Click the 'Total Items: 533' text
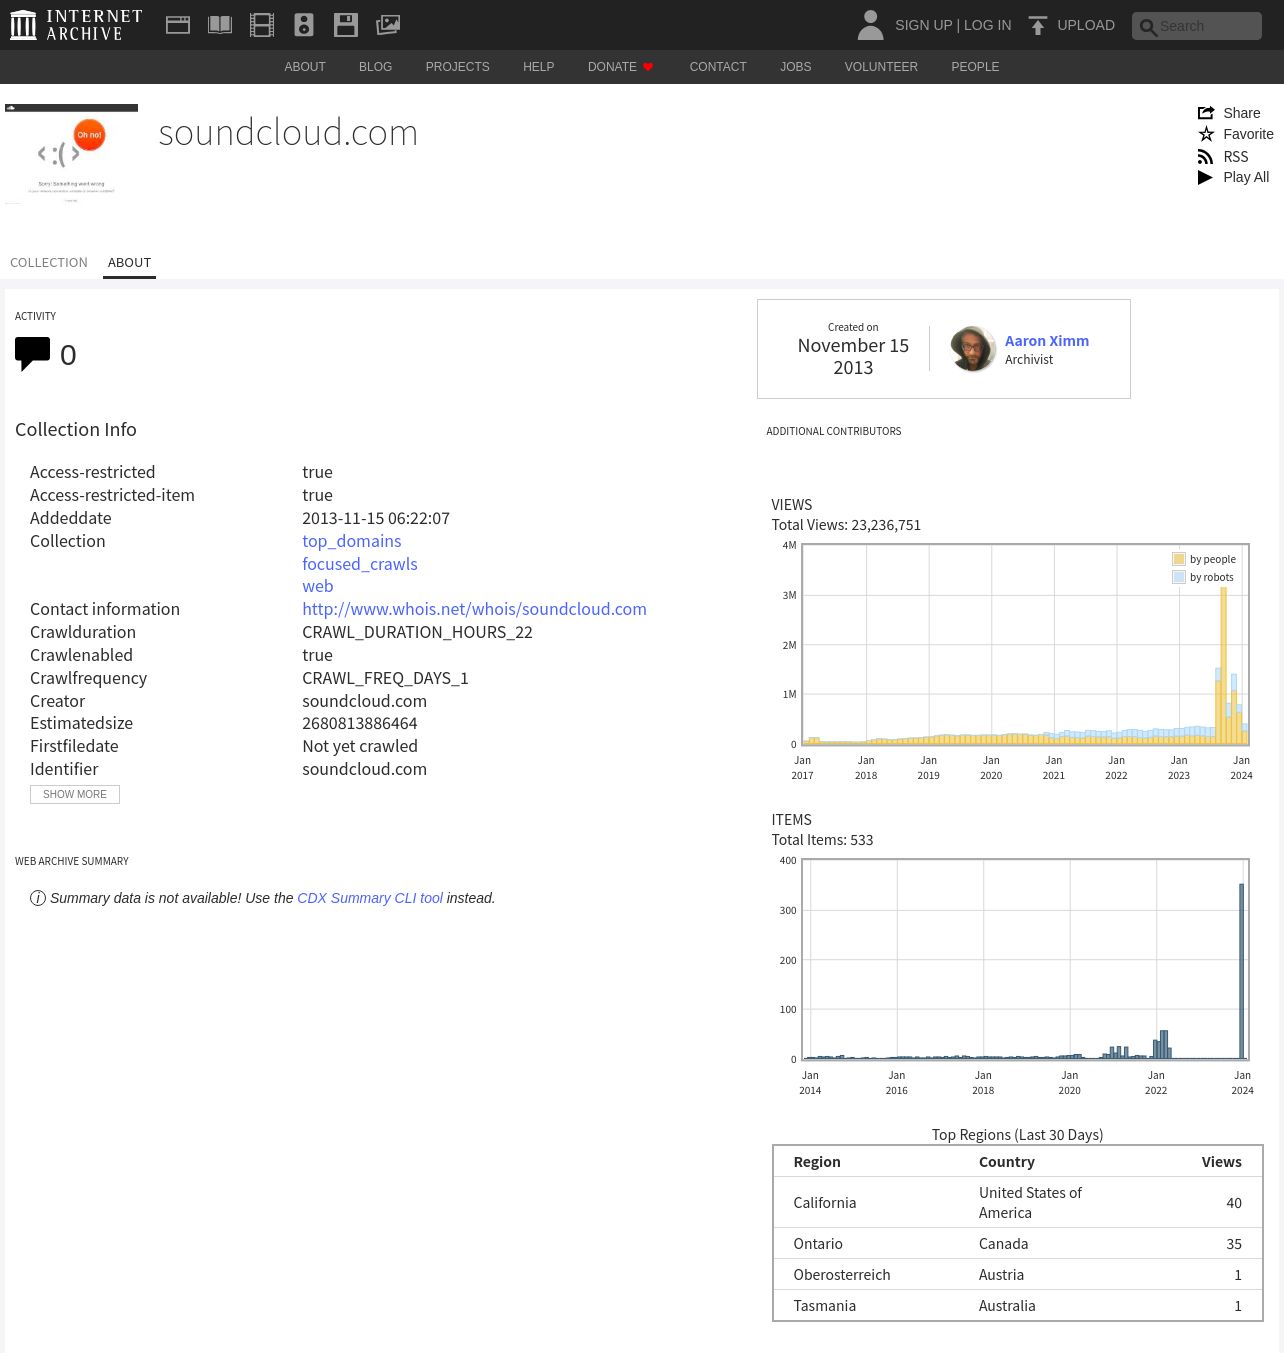This screenshot has width=1284, height=1353. click(x=822, y=840)
